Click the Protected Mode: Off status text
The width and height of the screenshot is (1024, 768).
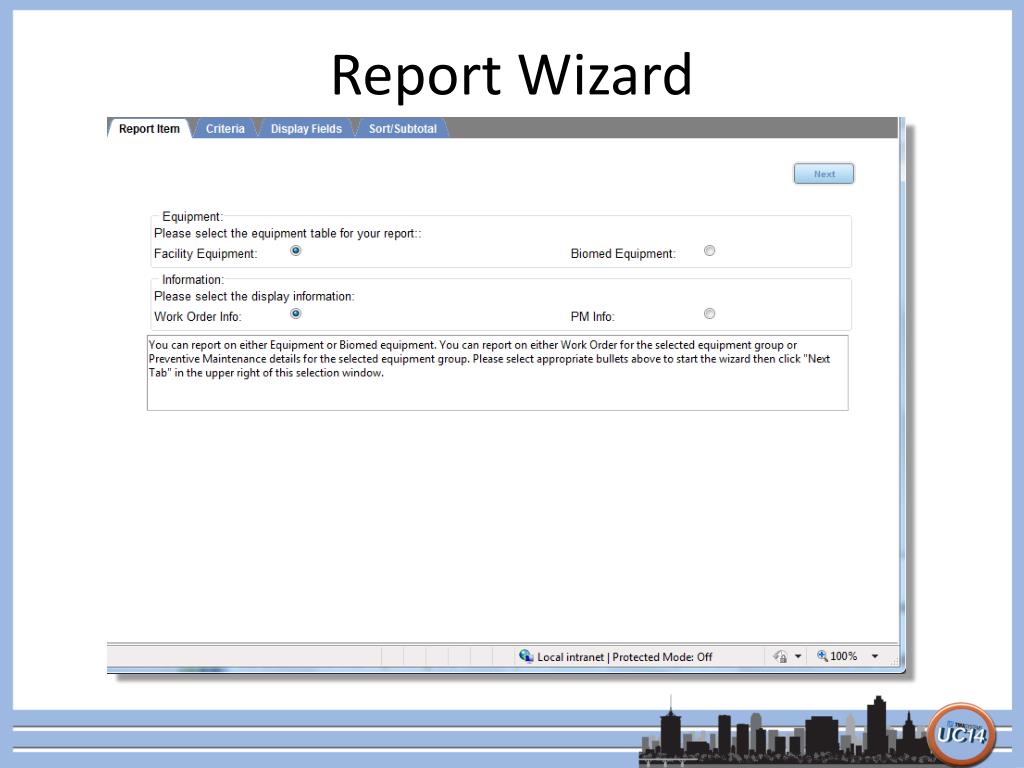662,657
